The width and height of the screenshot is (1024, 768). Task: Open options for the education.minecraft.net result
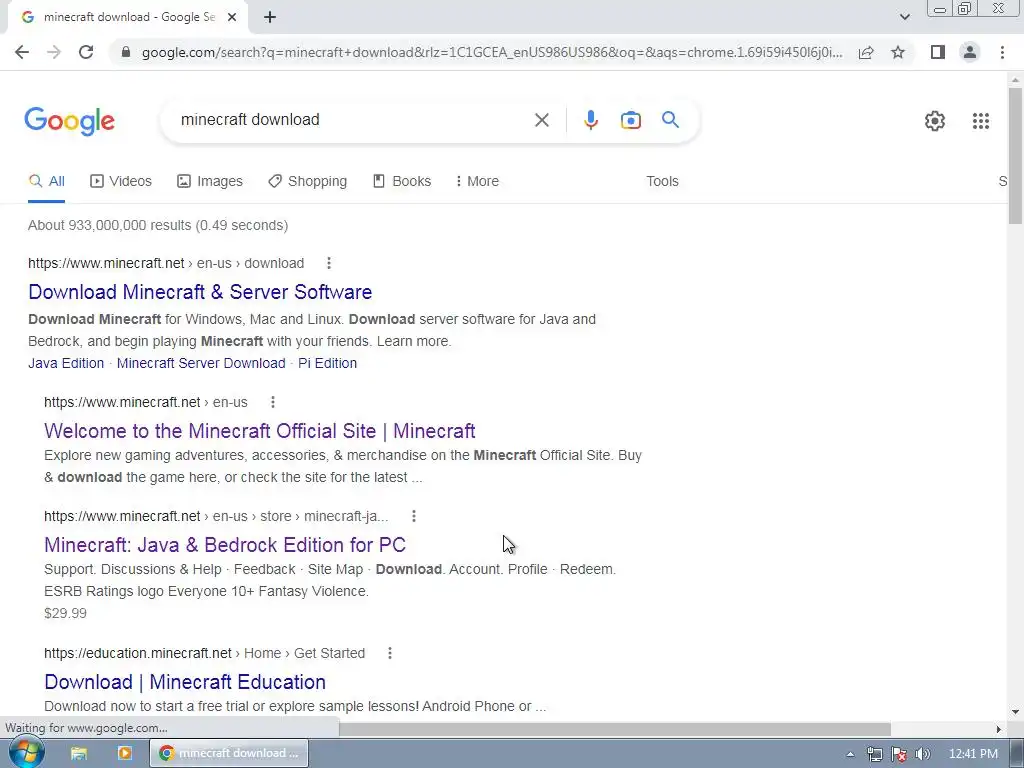(389, 653)
